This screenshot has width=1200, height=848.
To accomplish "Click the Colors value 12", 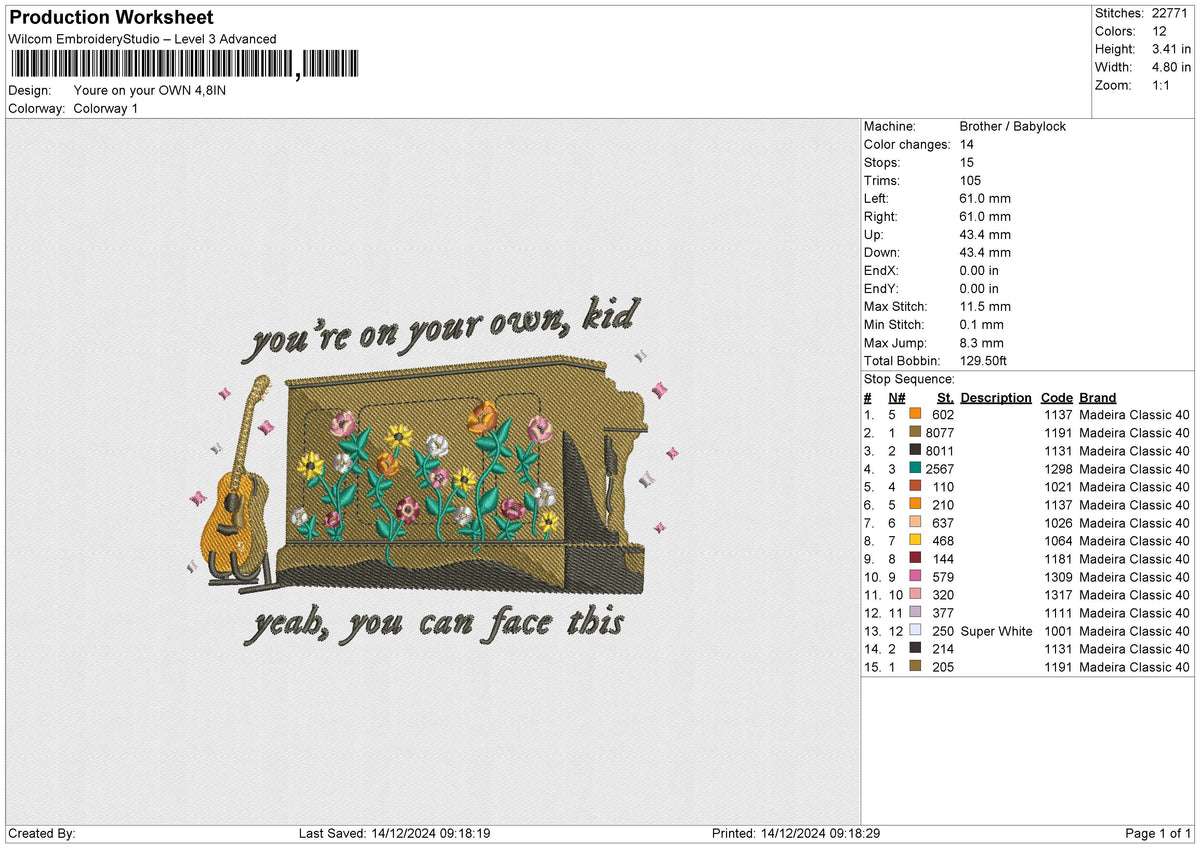I will click(x=1159, y=31).
